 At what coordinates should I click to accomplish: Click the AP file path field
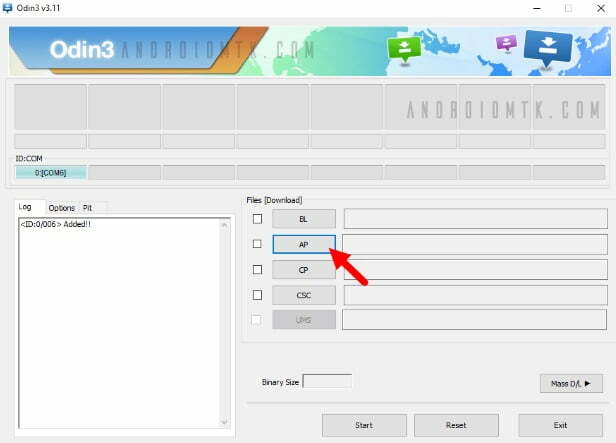coord(475,244)
